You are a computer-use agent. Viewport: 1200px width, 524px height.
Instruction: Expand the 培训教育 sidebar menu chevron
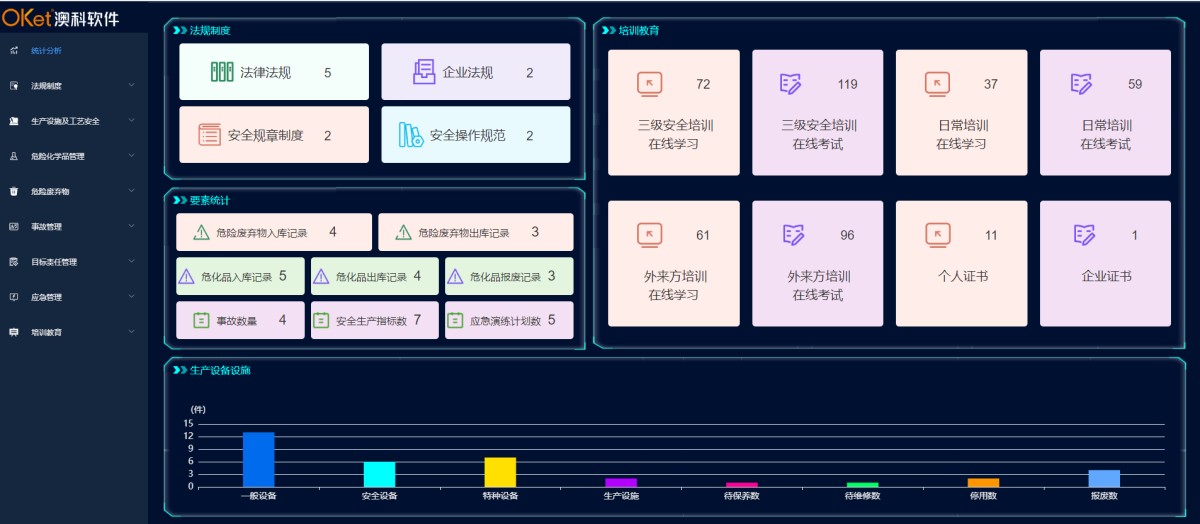(132, 332)
